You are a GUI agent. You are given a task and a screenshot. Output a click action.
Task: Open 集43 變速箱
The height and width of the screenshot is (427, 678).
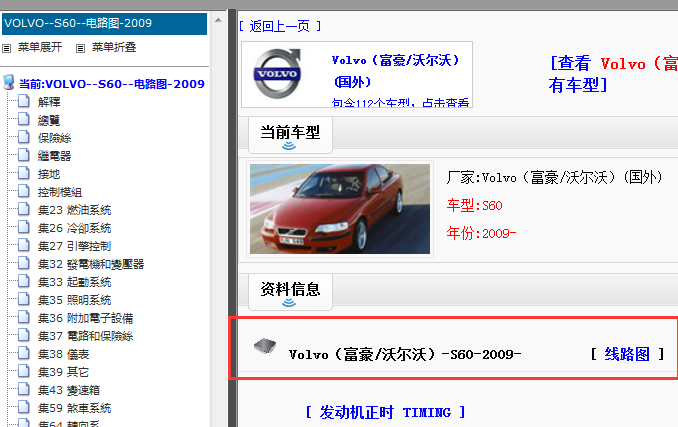click(69, 390)
